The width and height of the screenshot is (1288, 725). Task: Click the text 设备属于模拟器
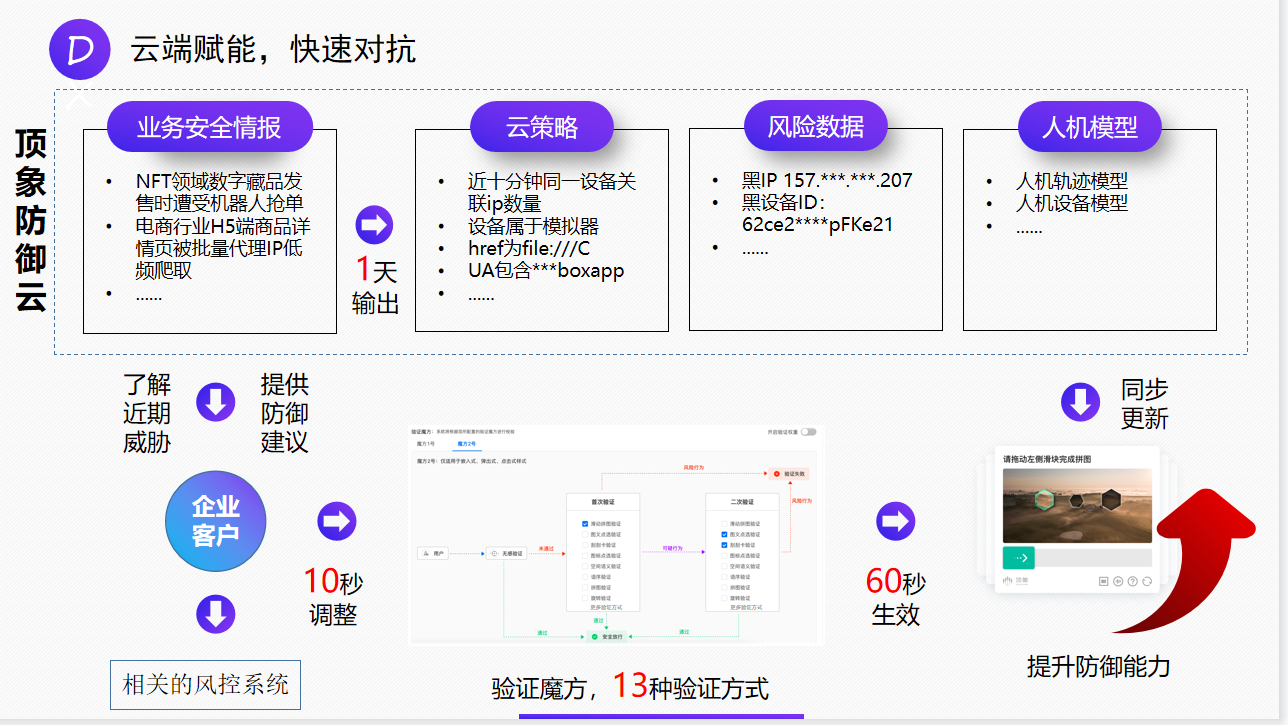533,227
